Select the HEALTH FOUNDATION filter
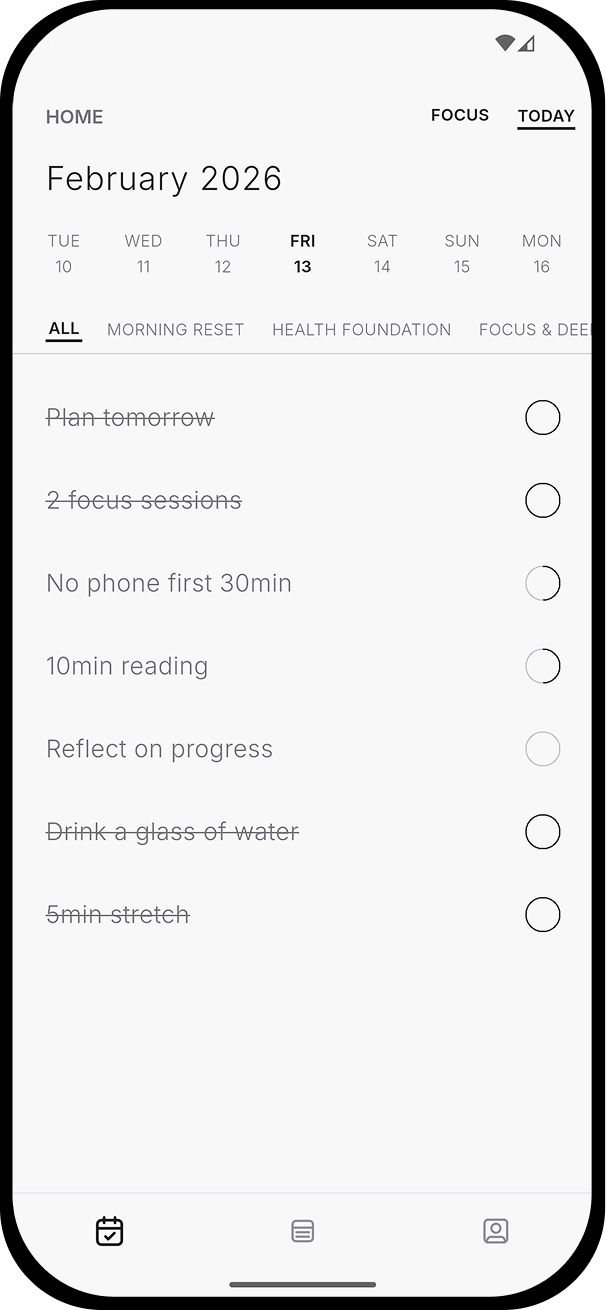 coord(361,329)
